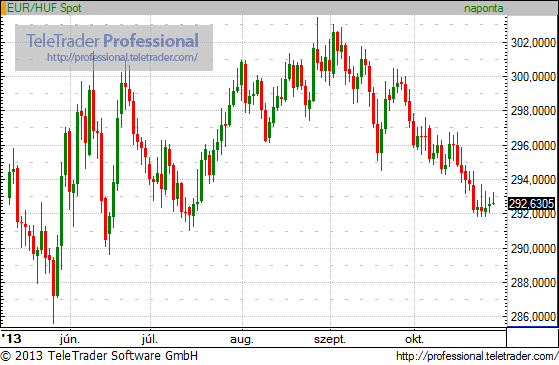
Task: Click the 302,0000 price axis label
Action: pos(533,43)
